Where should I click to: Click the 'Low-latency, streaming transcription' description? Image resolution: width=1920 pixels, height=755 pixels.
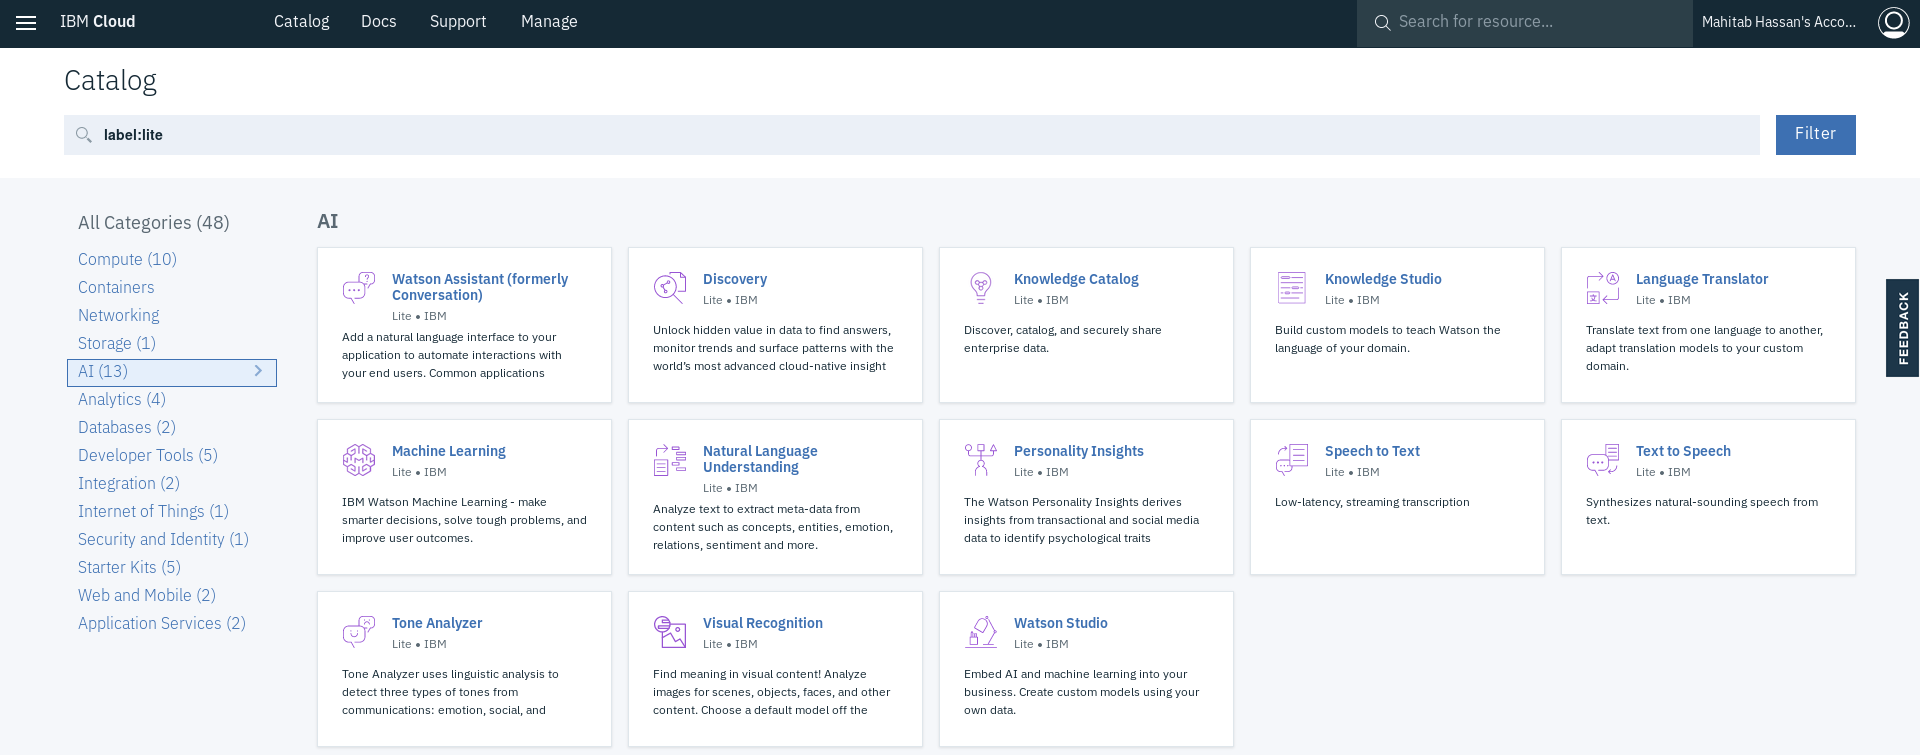pos(1372,502)
